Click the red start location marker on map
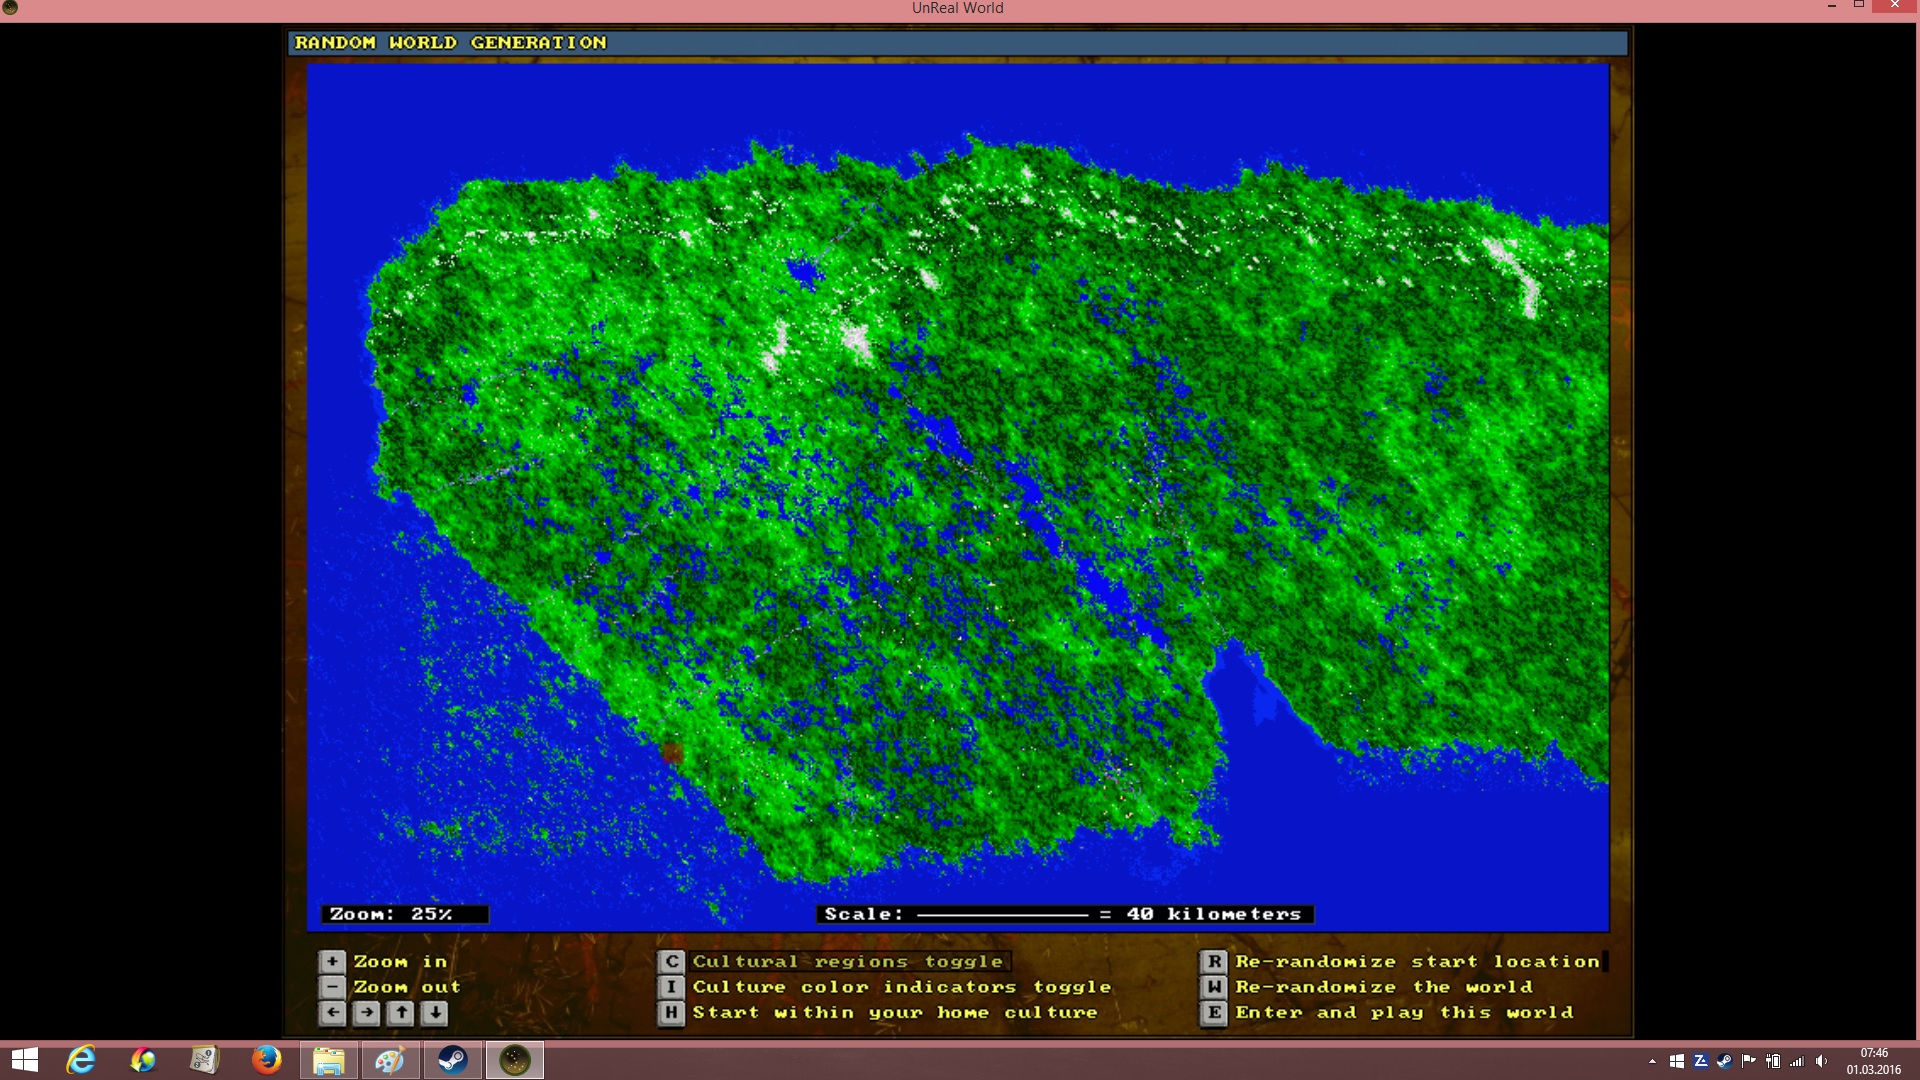 [x=672, y=753]
